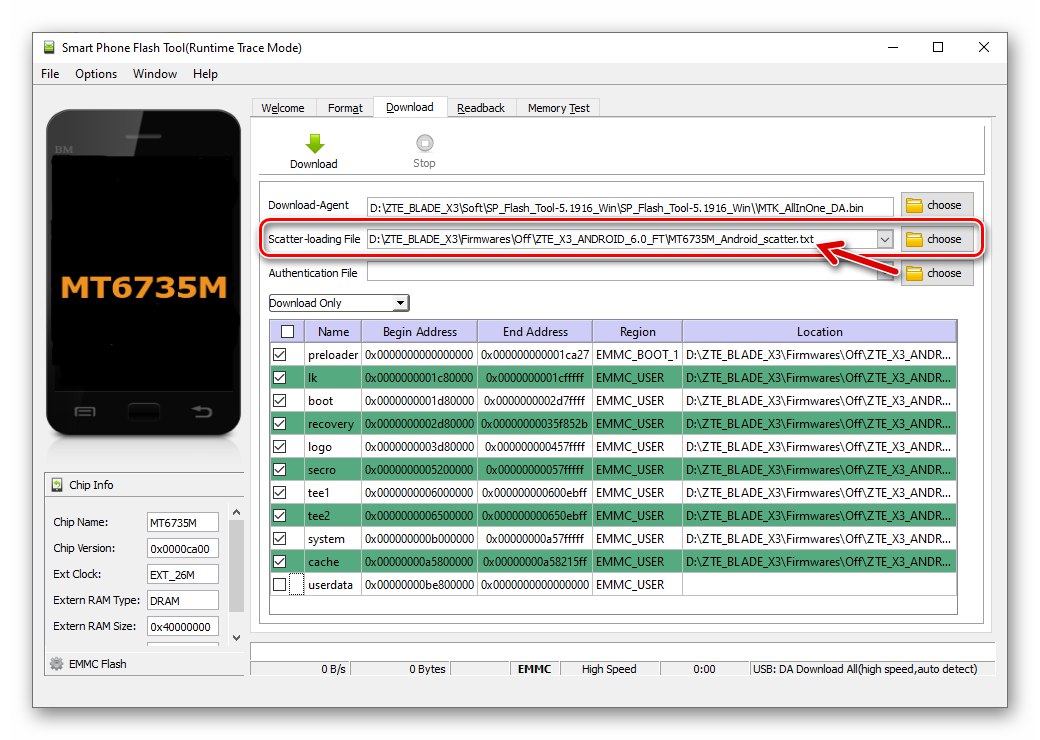This screenshot has width=1040, height=740.
Task: Check the userdata partition checkbox
Action: [280, 584]
